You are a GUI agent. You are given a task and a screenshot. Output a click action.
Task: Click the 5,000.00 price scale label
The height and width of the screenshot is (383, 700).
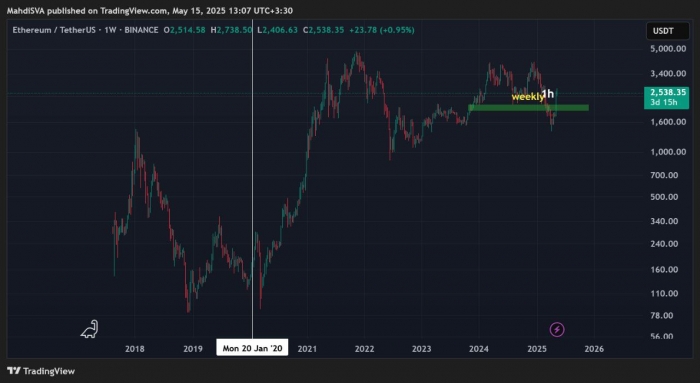click(x=668, y=49)
